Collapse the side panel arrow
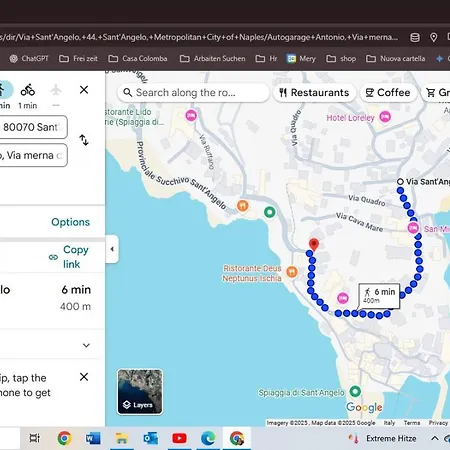Image resolution: width=450 pixels, height=450 pixels. point(112,249)
